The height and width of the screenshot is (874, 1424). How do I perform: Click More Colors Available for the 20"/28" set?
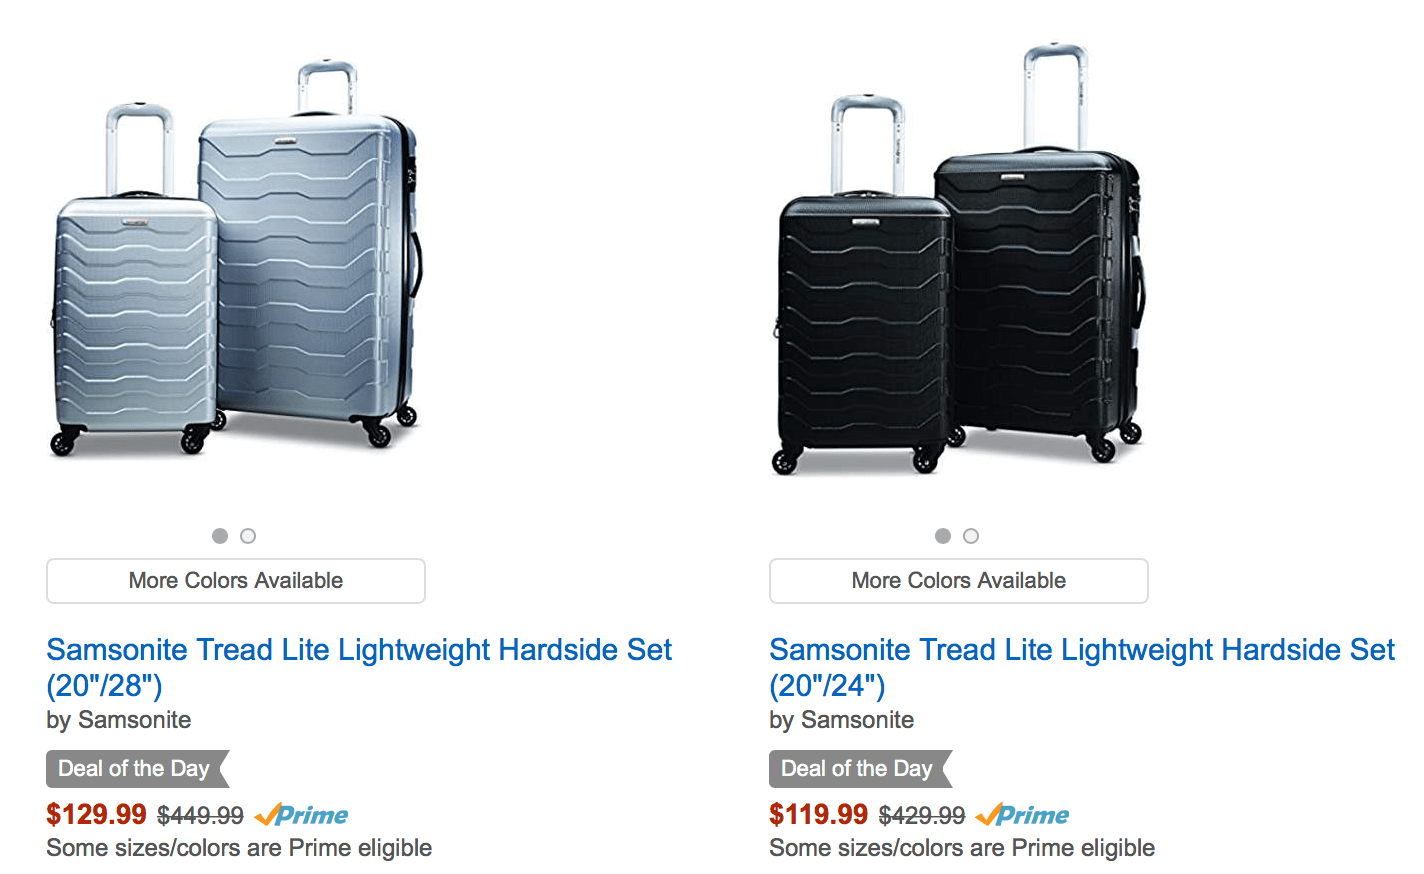coord(235,581)
